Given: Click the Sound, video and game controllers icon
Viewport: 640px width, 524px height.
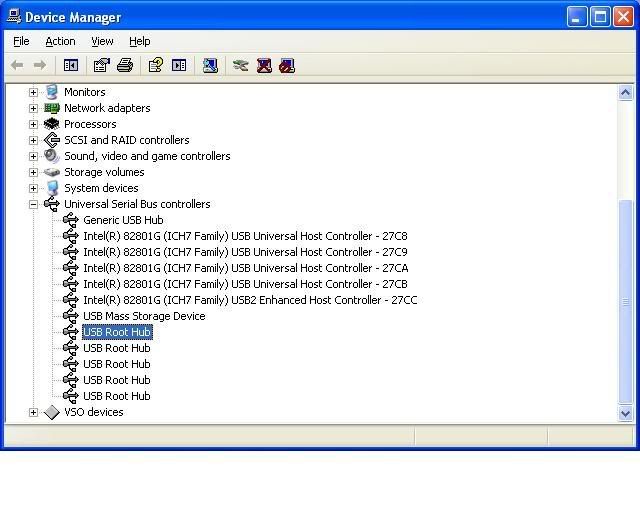Looking at the screenshot, I should tap(52, 156).
